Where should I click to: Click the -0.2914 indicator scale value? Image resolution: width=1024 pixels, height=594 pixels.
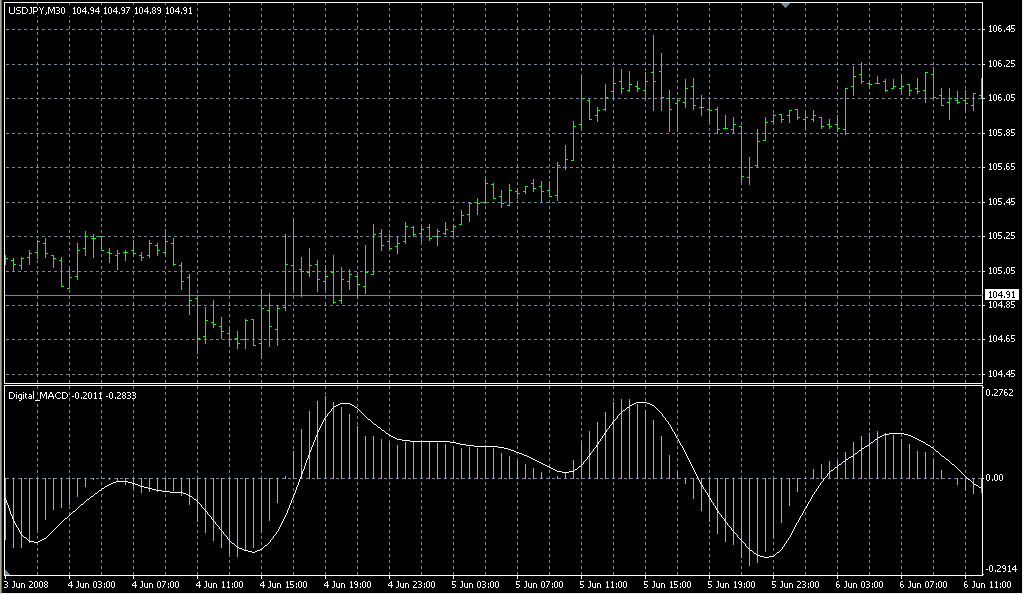(1001, 568)
